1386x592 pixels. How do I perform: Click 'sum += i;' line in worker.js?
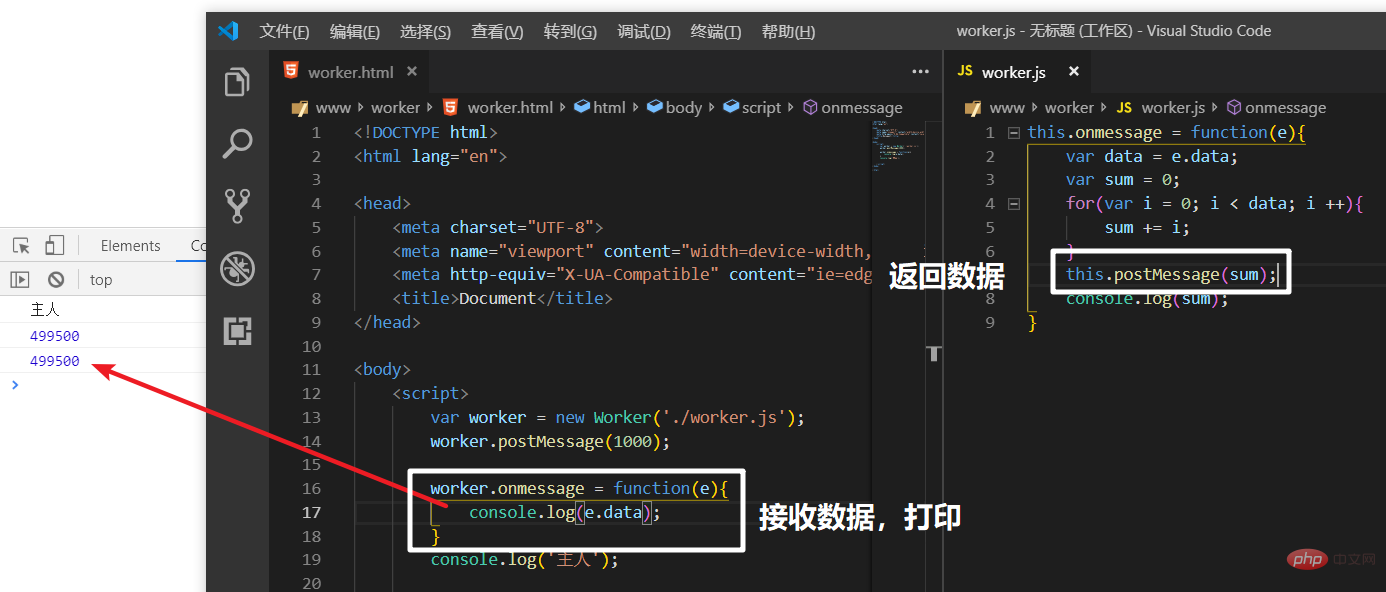coord(1147,228)
